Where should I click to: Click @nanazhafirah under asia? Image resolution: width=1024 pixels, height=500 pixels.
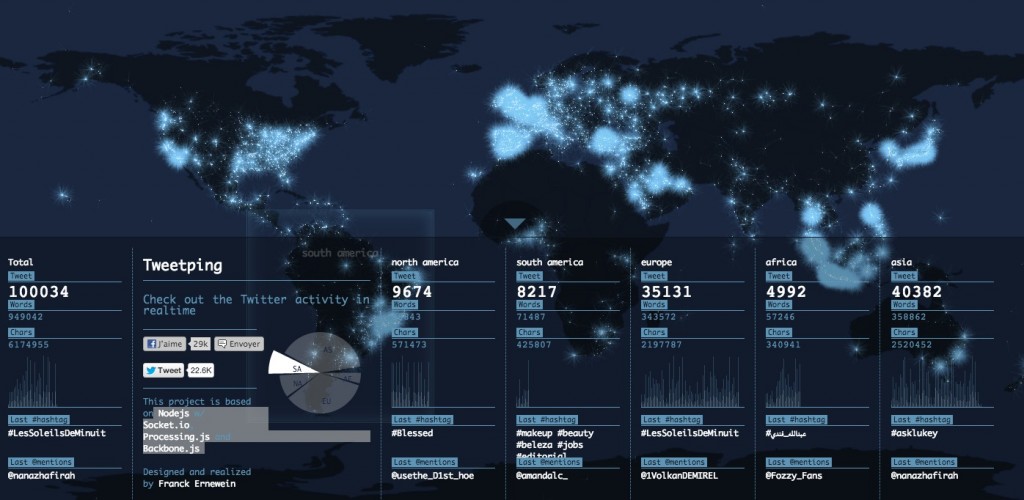[924, 476]
